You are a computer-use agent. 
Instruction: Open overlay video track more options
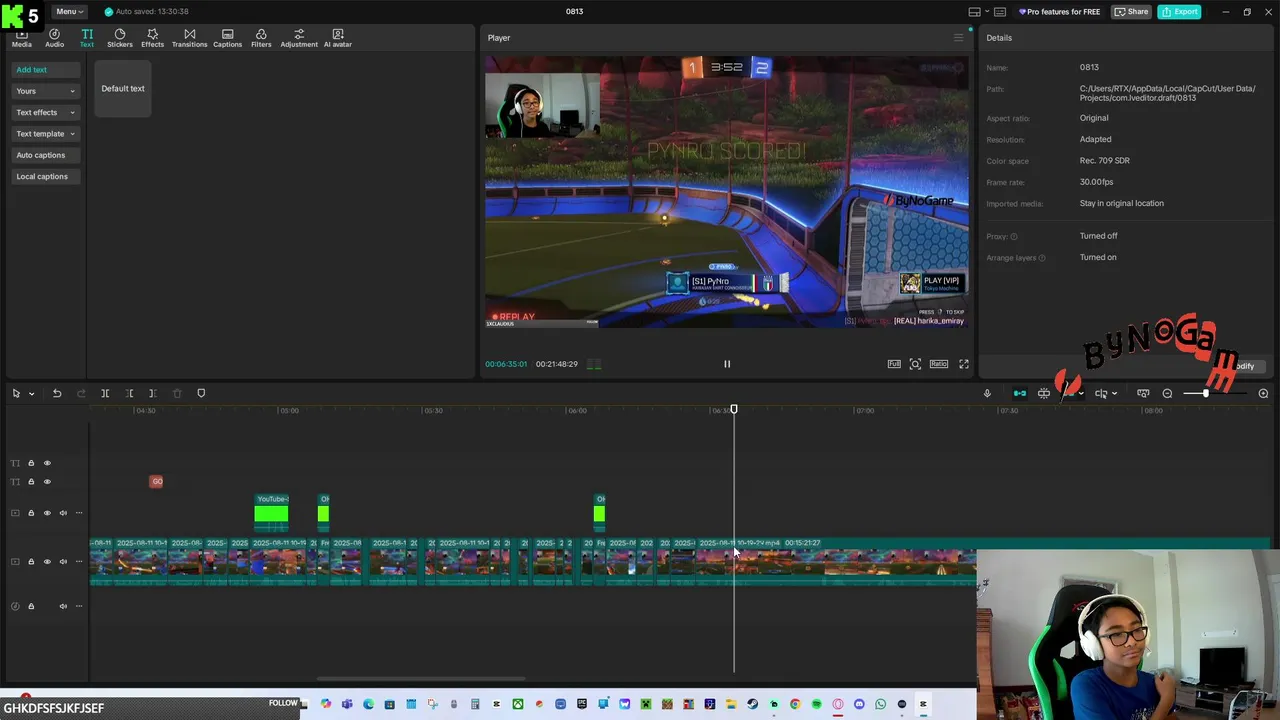(79, 513)
